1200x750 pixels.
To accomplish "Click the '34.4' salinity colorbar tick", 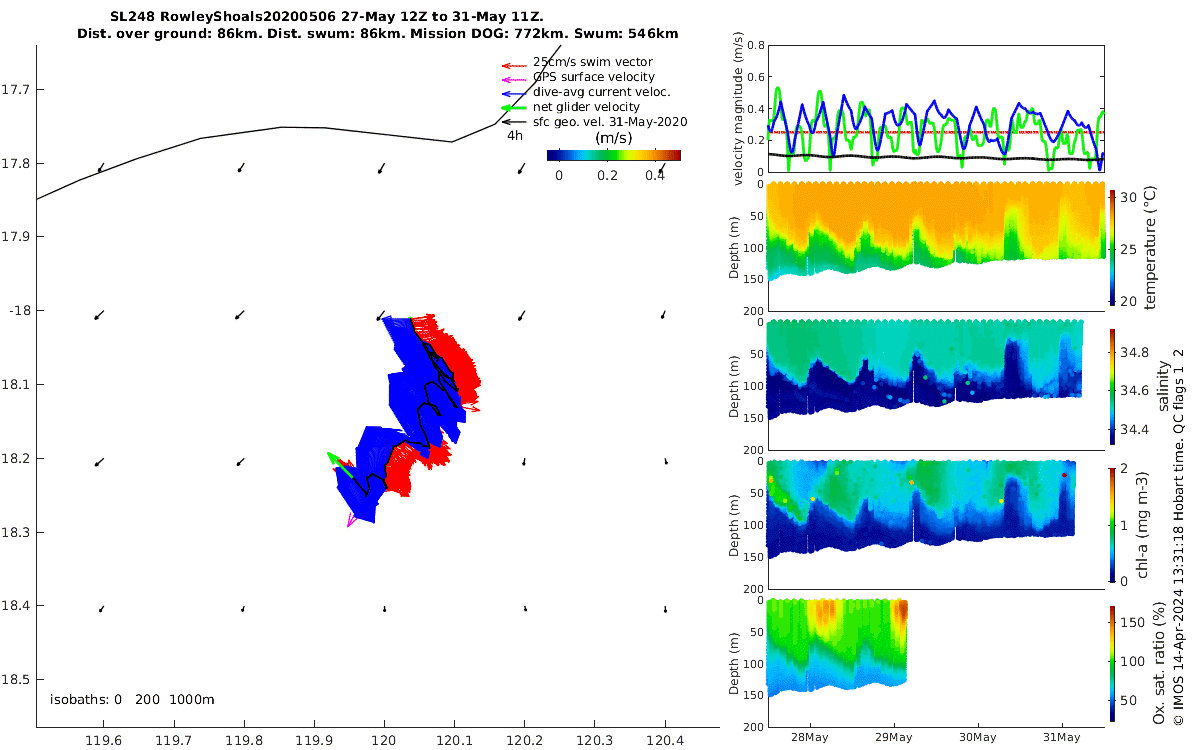I will (x=1135, y=429).
